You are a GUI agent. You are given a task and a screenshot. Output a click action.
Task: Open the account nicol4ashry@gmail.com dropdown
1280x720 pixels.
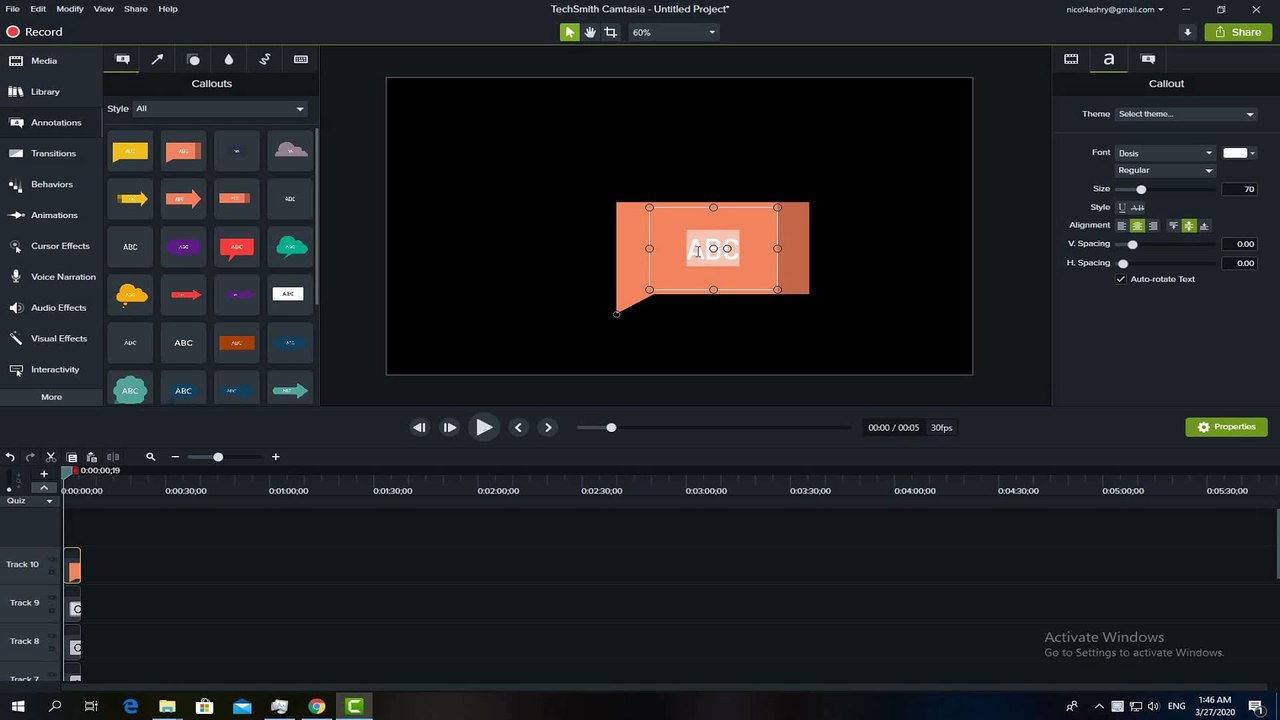[1115, 9]
